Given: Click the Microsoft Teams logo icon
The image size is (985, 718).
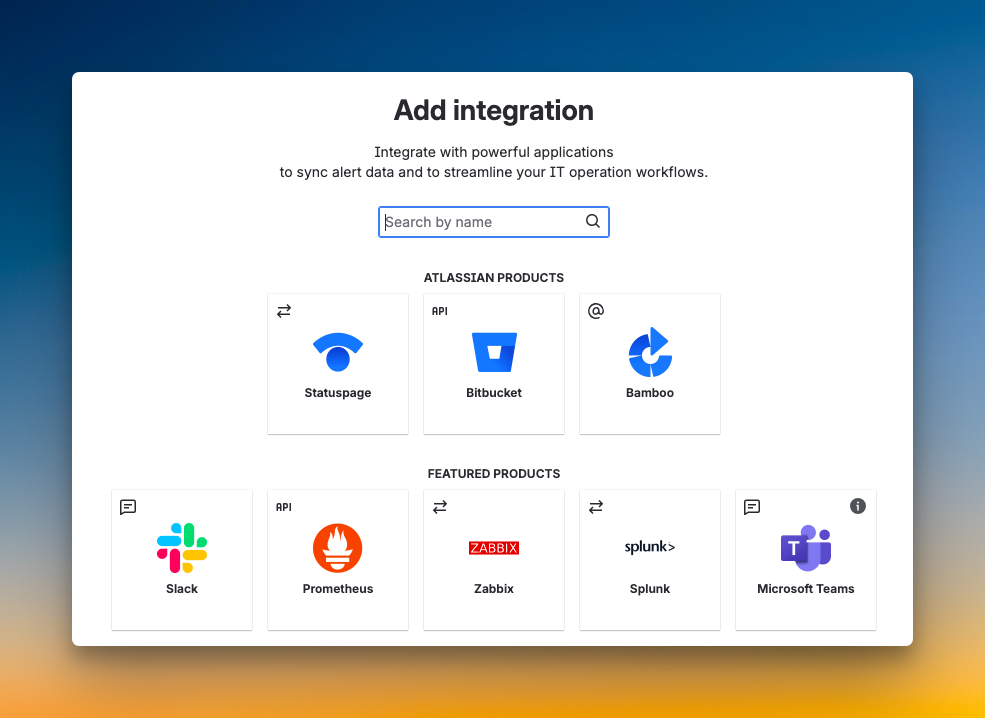Looking at the screenshot, I should (805, 547).
